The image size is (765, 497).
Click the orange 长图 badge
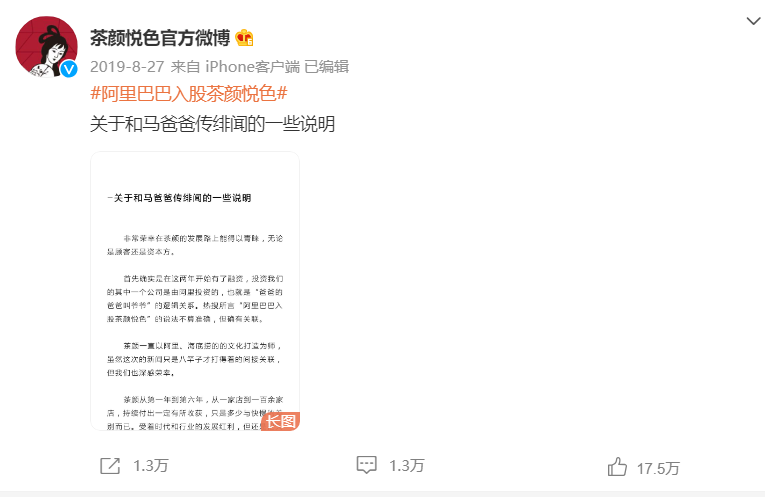pyautogui.click(x=281, y=421)
